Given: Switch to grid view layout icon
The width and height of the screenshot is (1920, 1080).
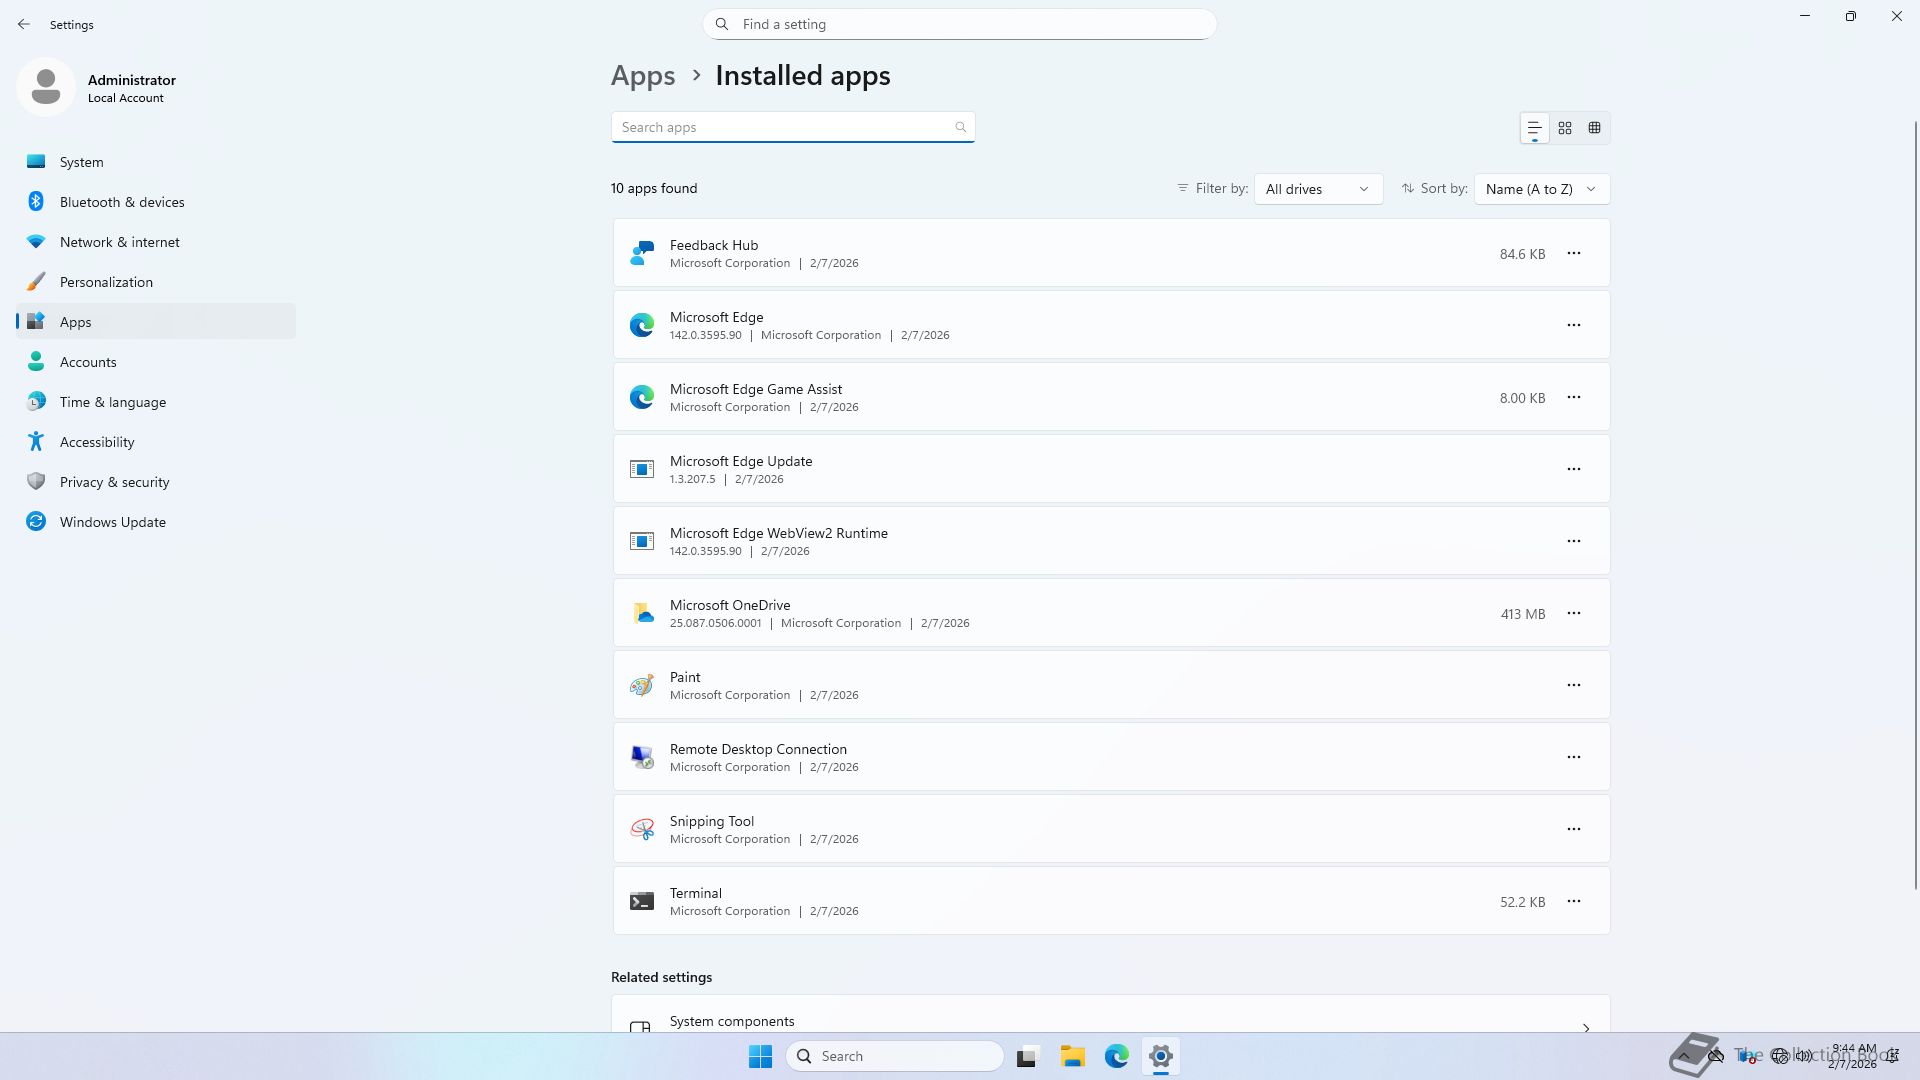Looking at the screenshot, I should [1565, 128].
